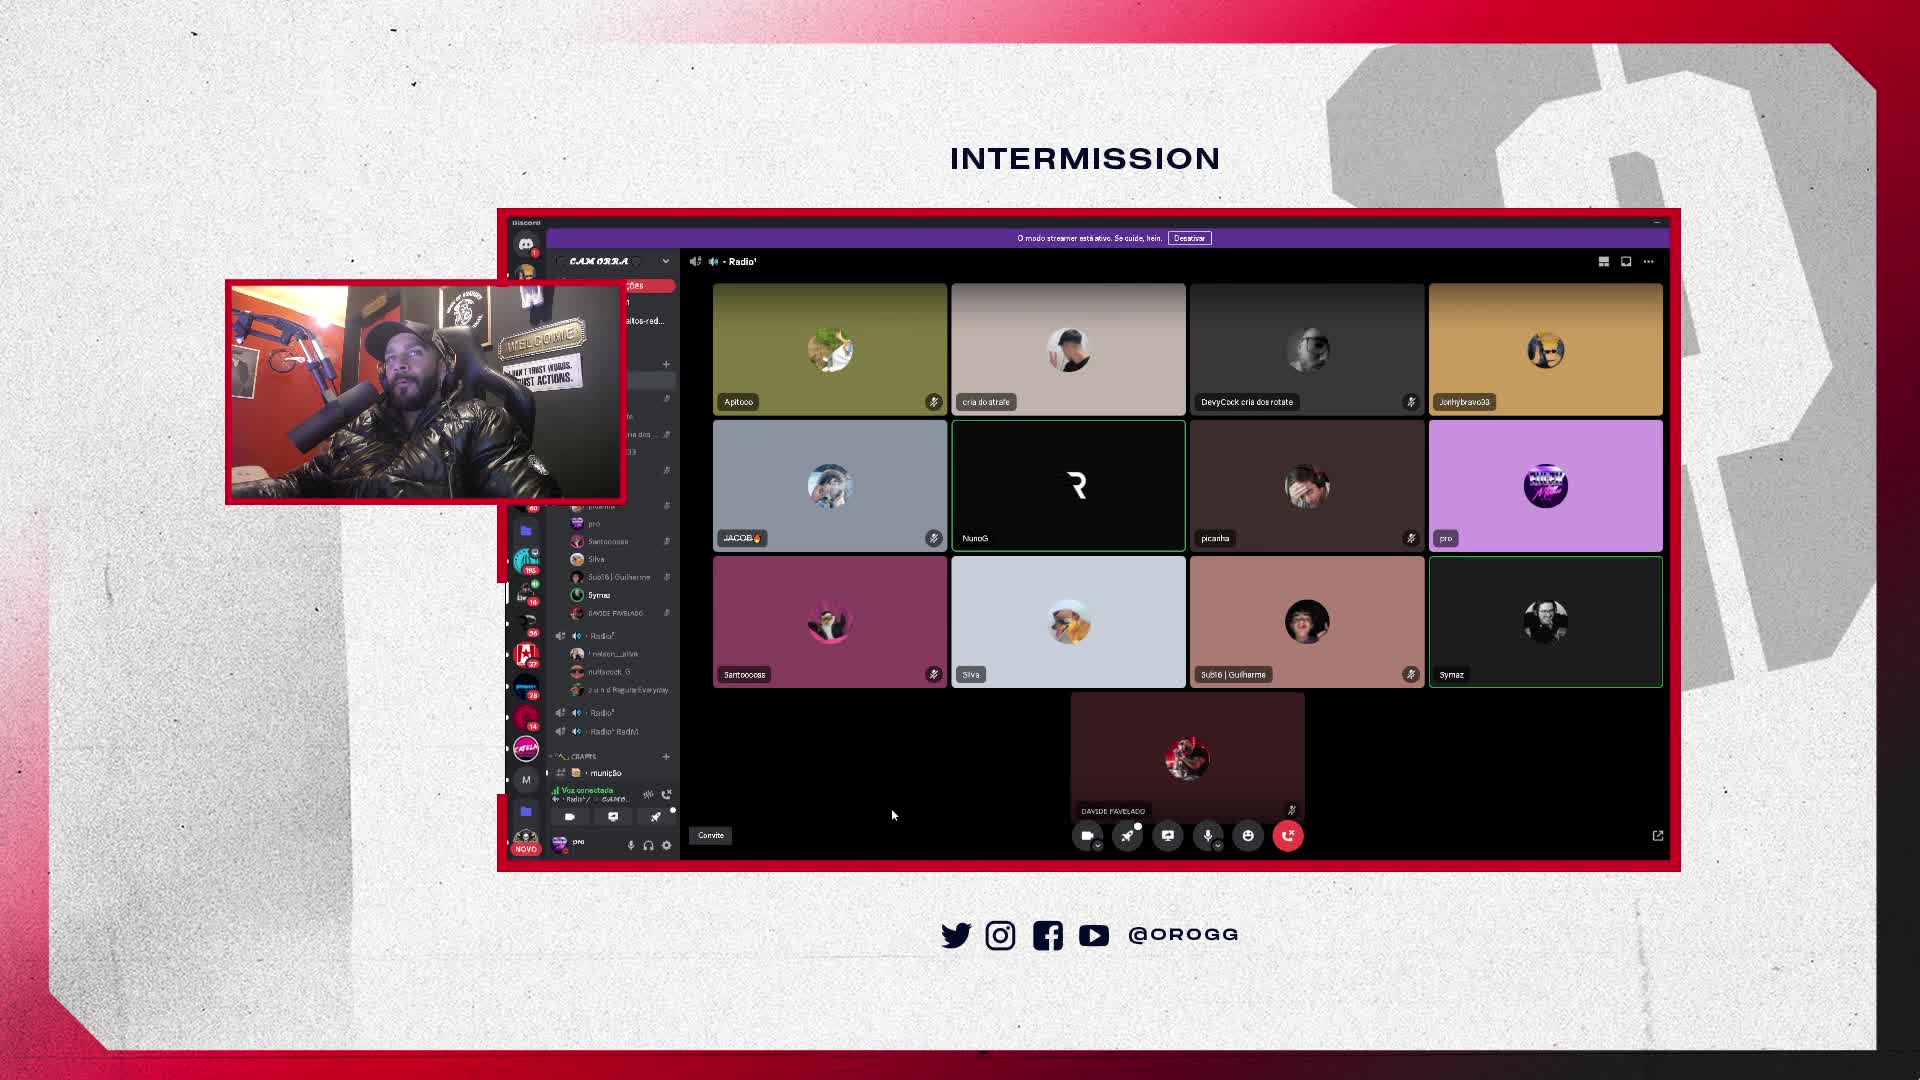Click the sidebar rocket activity button
The height and width of the screenshot is (1080, 1920).
click(x=656, y=817)
